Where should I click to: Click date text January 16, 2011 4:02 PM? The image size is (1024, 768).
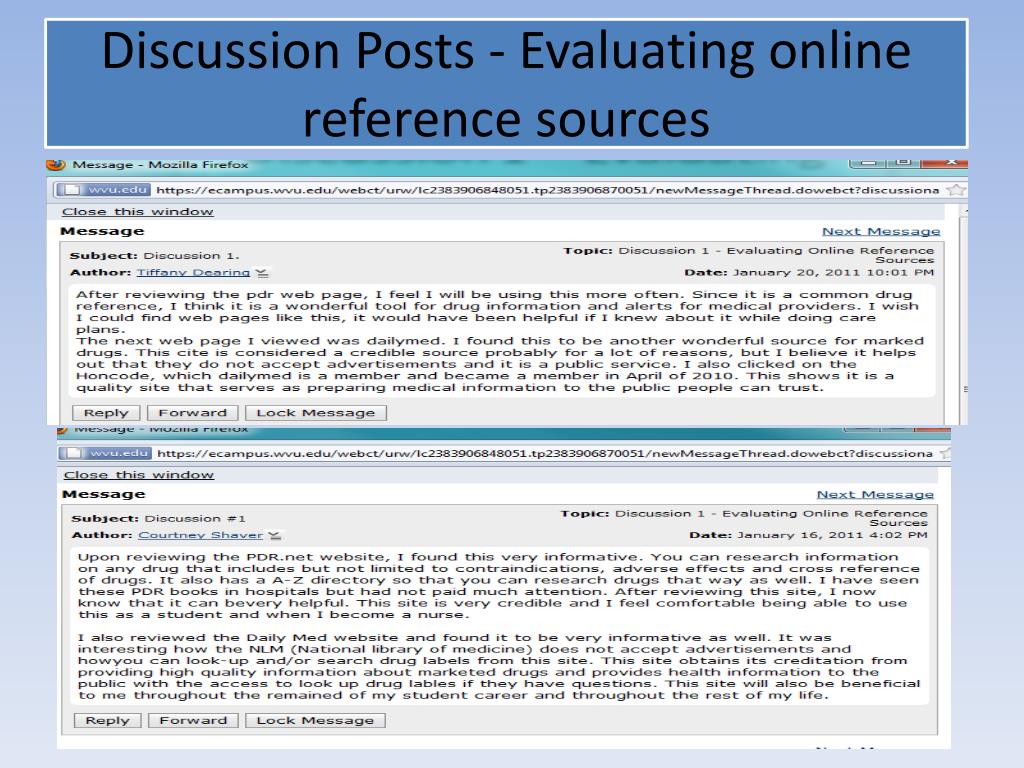(832, 535)
